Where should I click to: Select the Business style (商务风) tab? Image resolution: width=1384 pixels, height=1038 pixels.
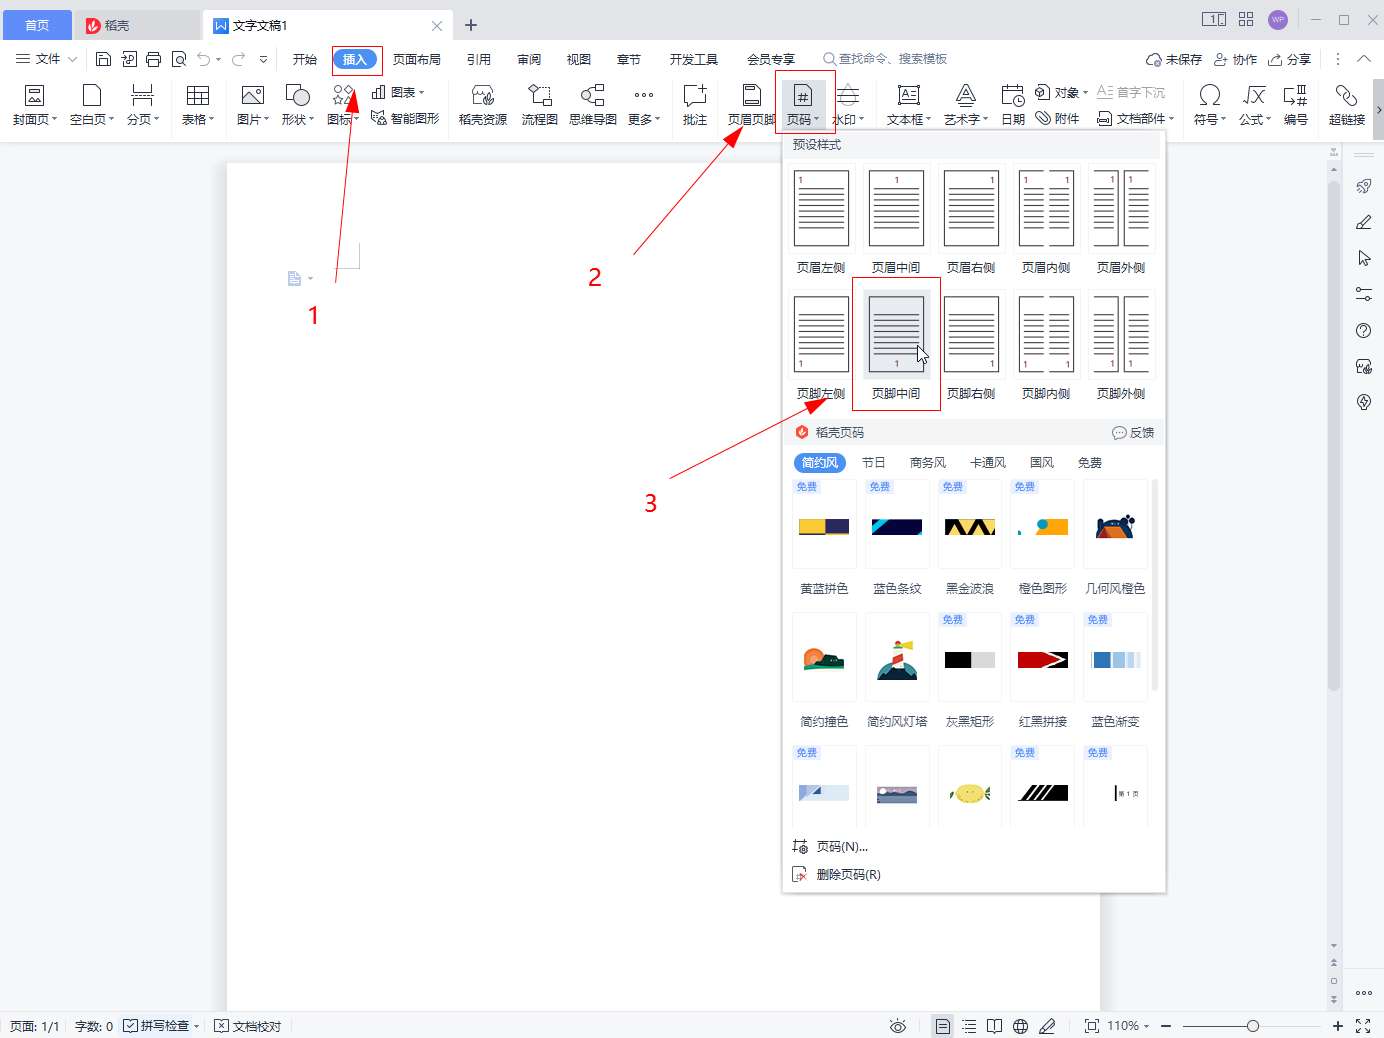[x=927, y=462]
